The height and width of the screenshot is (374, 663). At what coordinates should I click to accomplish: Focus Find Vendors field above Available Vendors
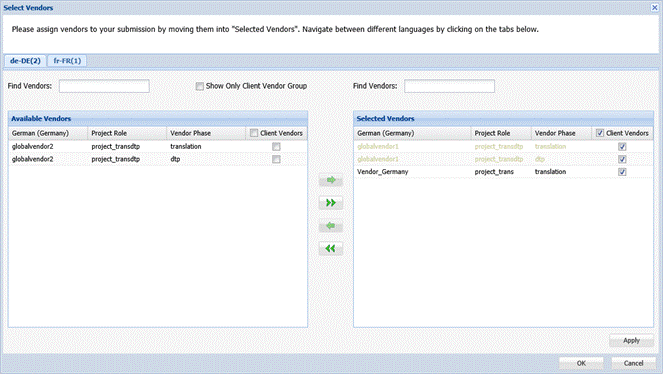(104, 86)
